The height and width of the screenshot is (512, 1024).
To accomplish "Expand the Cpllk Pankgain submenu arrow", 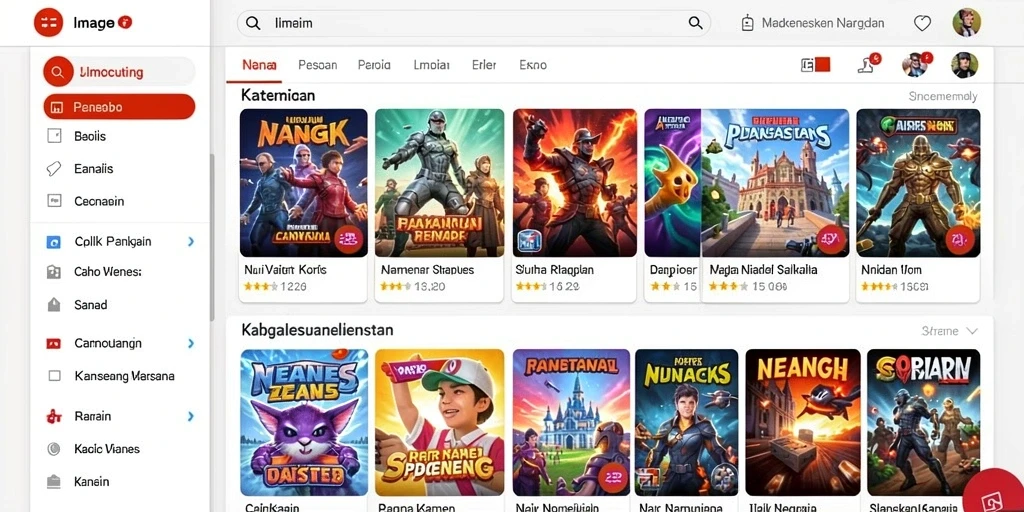I will pyautogui.click(x=191, y=242).
